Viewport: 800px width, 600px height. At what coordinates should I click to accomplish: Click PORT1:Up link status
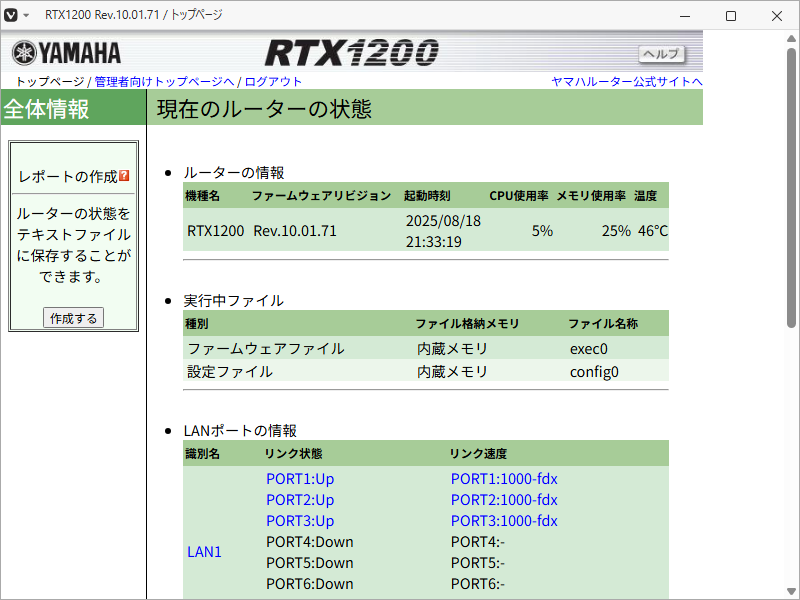(300, 479)
